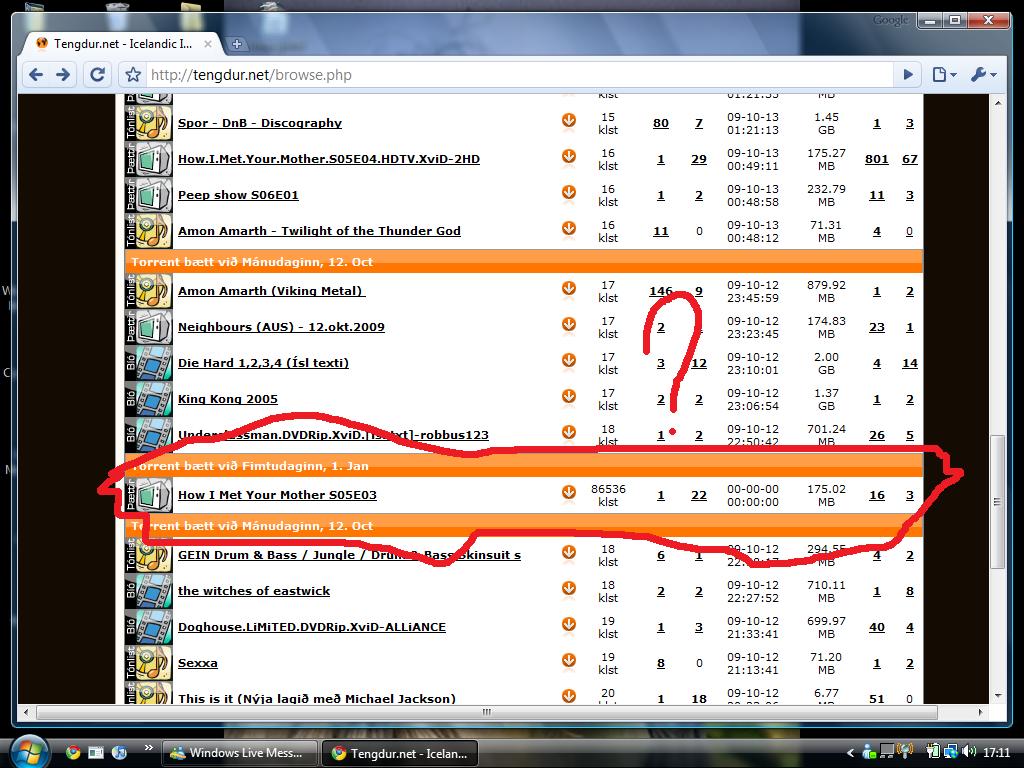The height and width of the screenshot is (768, 1024).
Task: Open the How I Met Your Mother S05E03 link
Action: pyautogui.click(x=278, y=494)
